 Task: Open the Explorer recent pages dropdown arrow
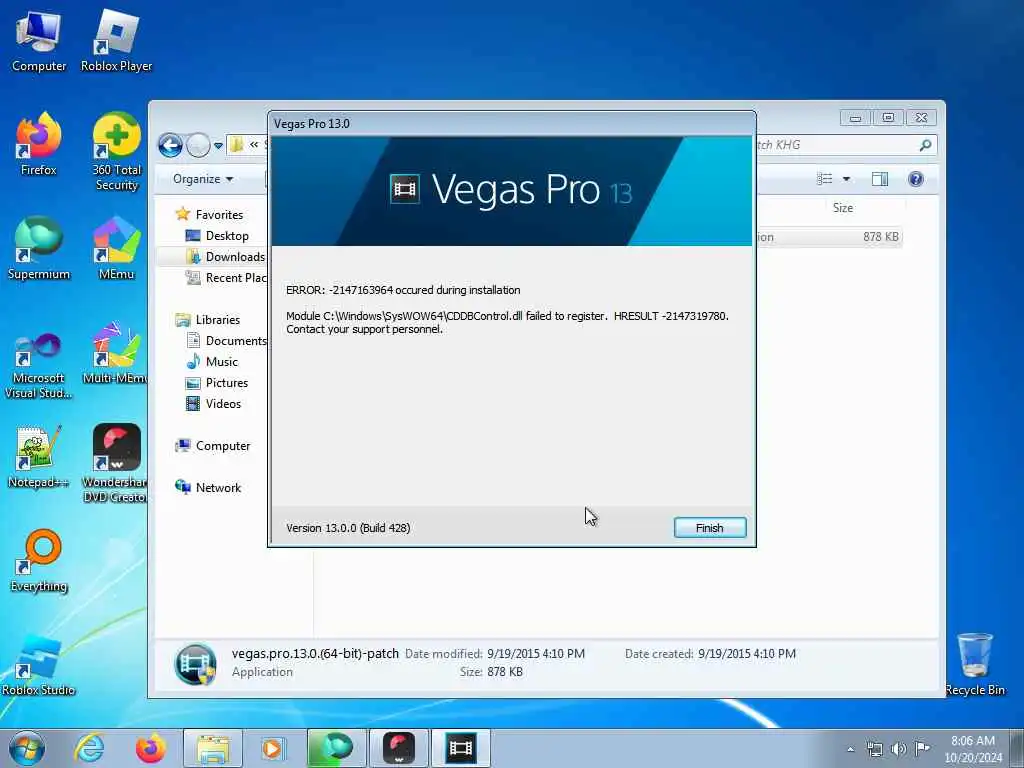[218, 146]
